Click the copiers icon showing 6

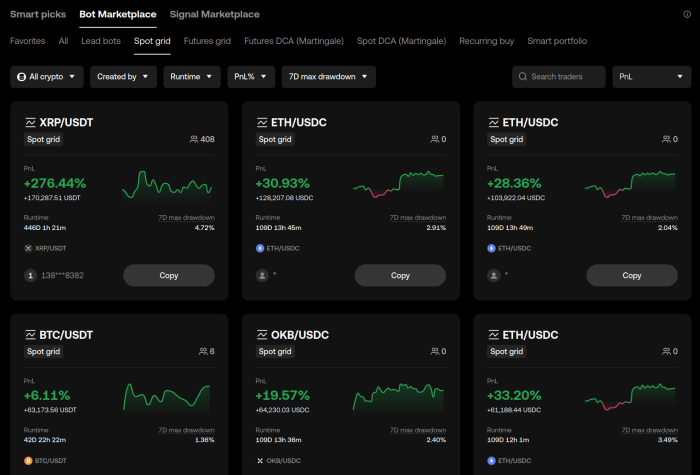point(203,351)
